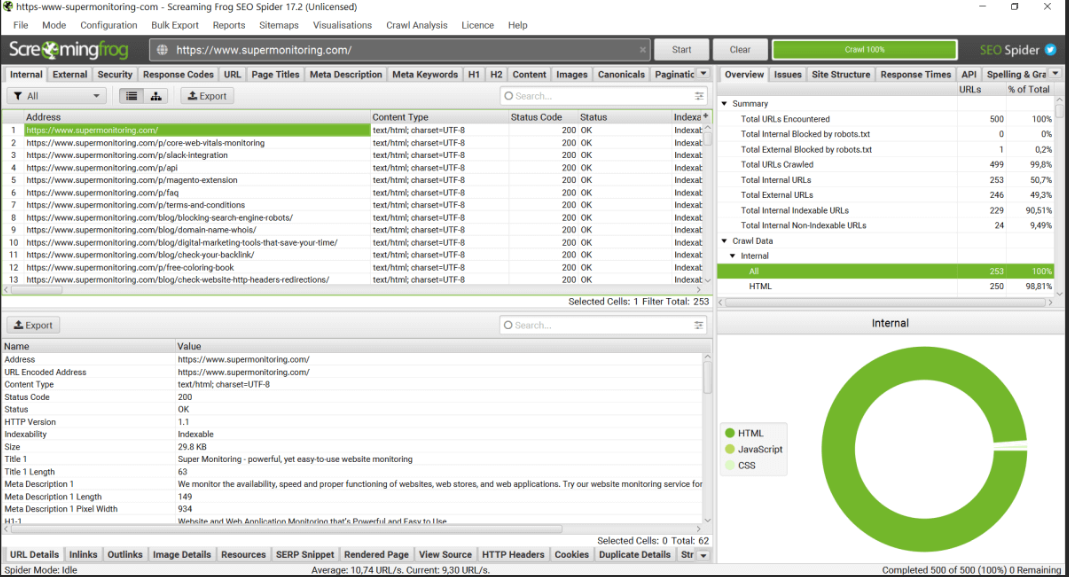Open the View Source tab
This screenshot has height=577, width=1069.
[x=445, y=554]
